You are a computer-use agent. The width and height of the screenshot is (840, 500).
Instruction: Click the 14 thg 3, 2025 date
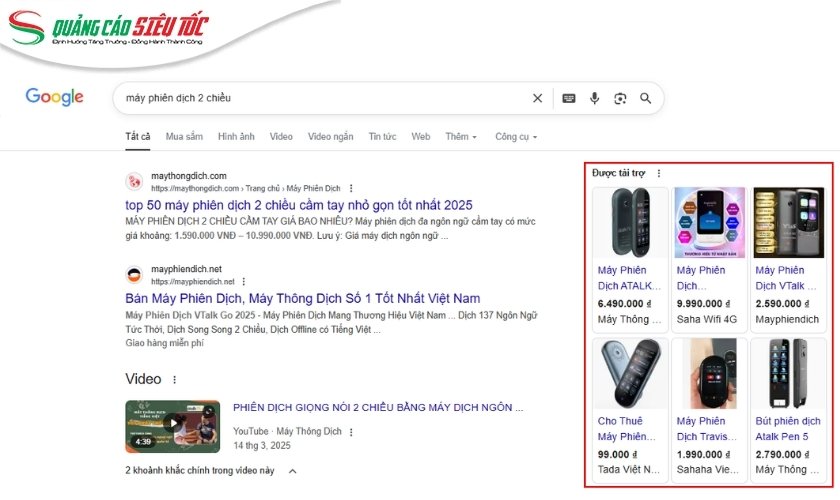tap(262, 445)
